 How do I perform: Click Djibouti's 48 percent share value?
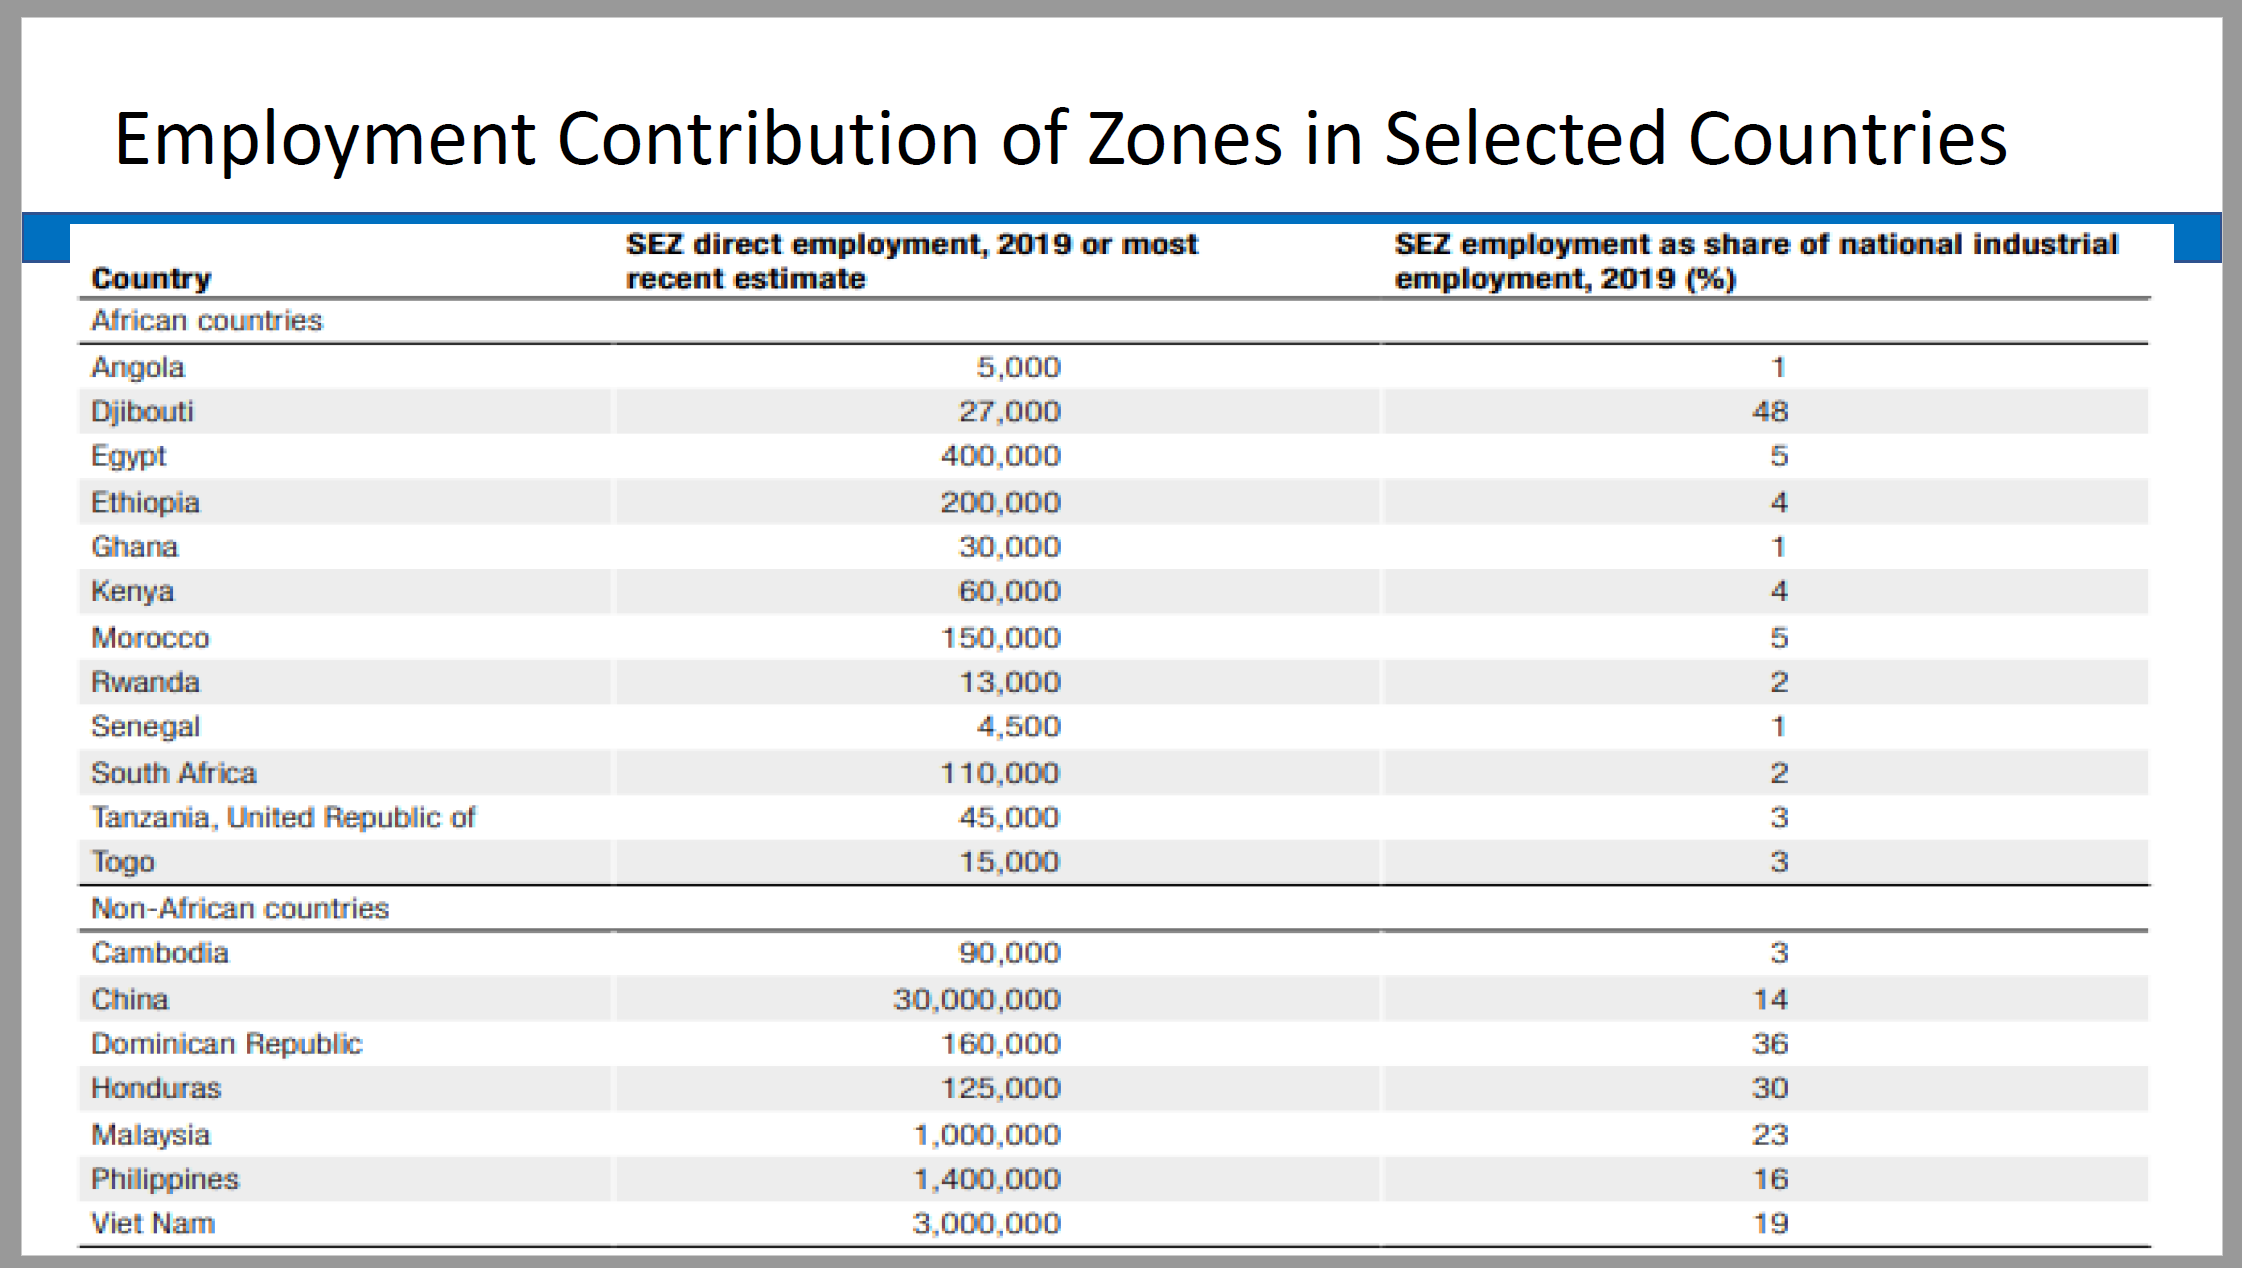[1770, 411]
